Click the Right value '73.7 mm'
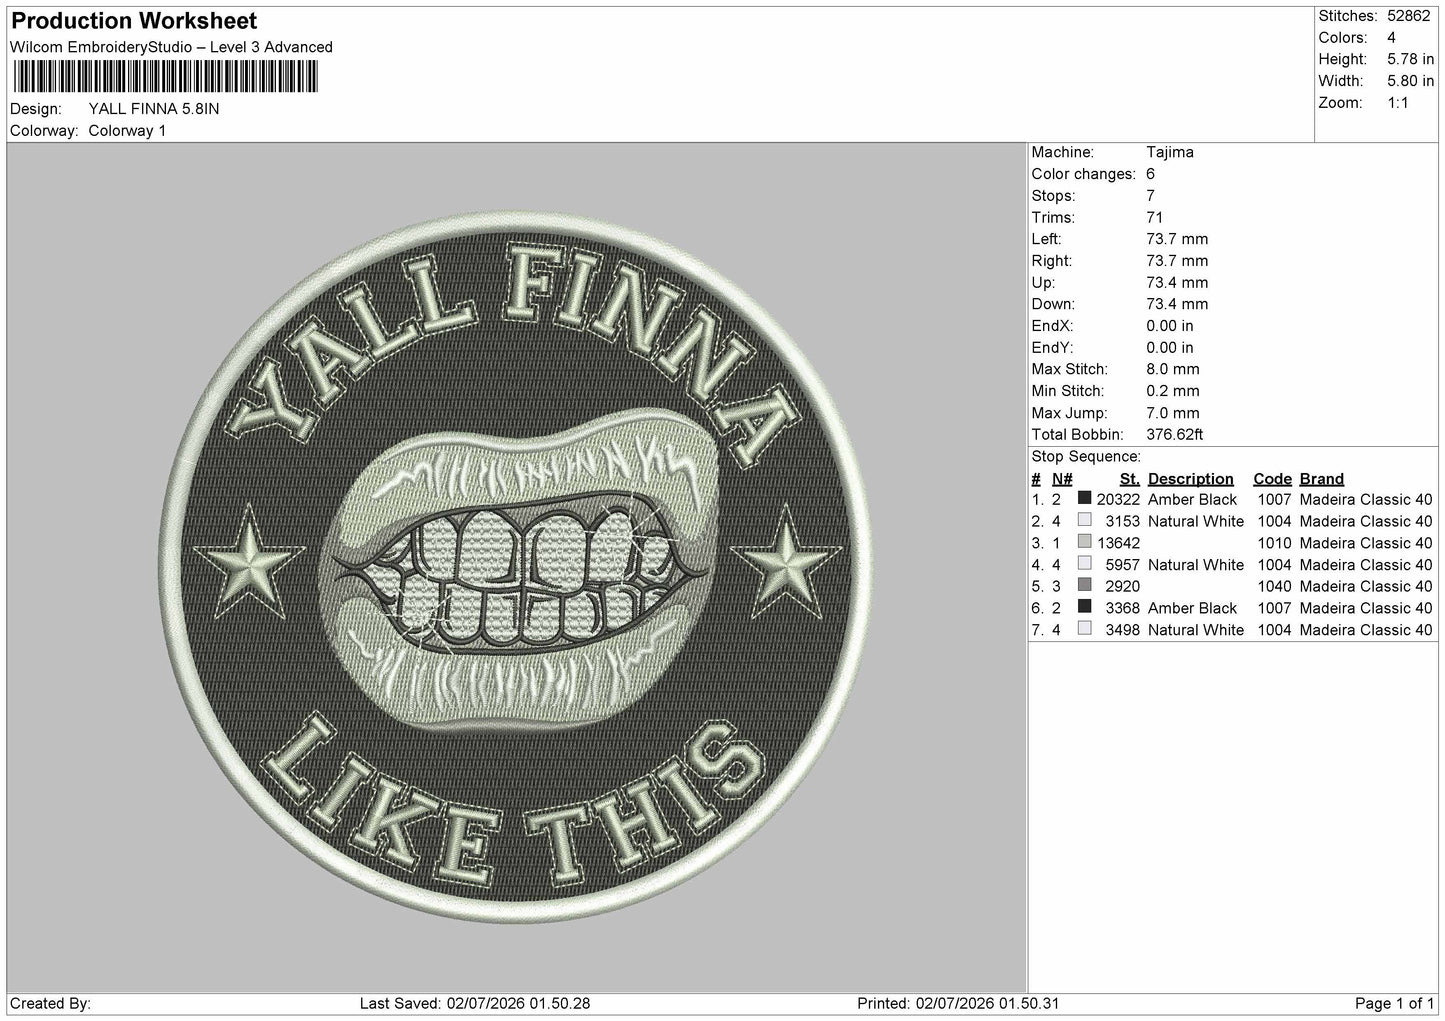This screenshot has width=1445, height=1021. (1177, 261)
